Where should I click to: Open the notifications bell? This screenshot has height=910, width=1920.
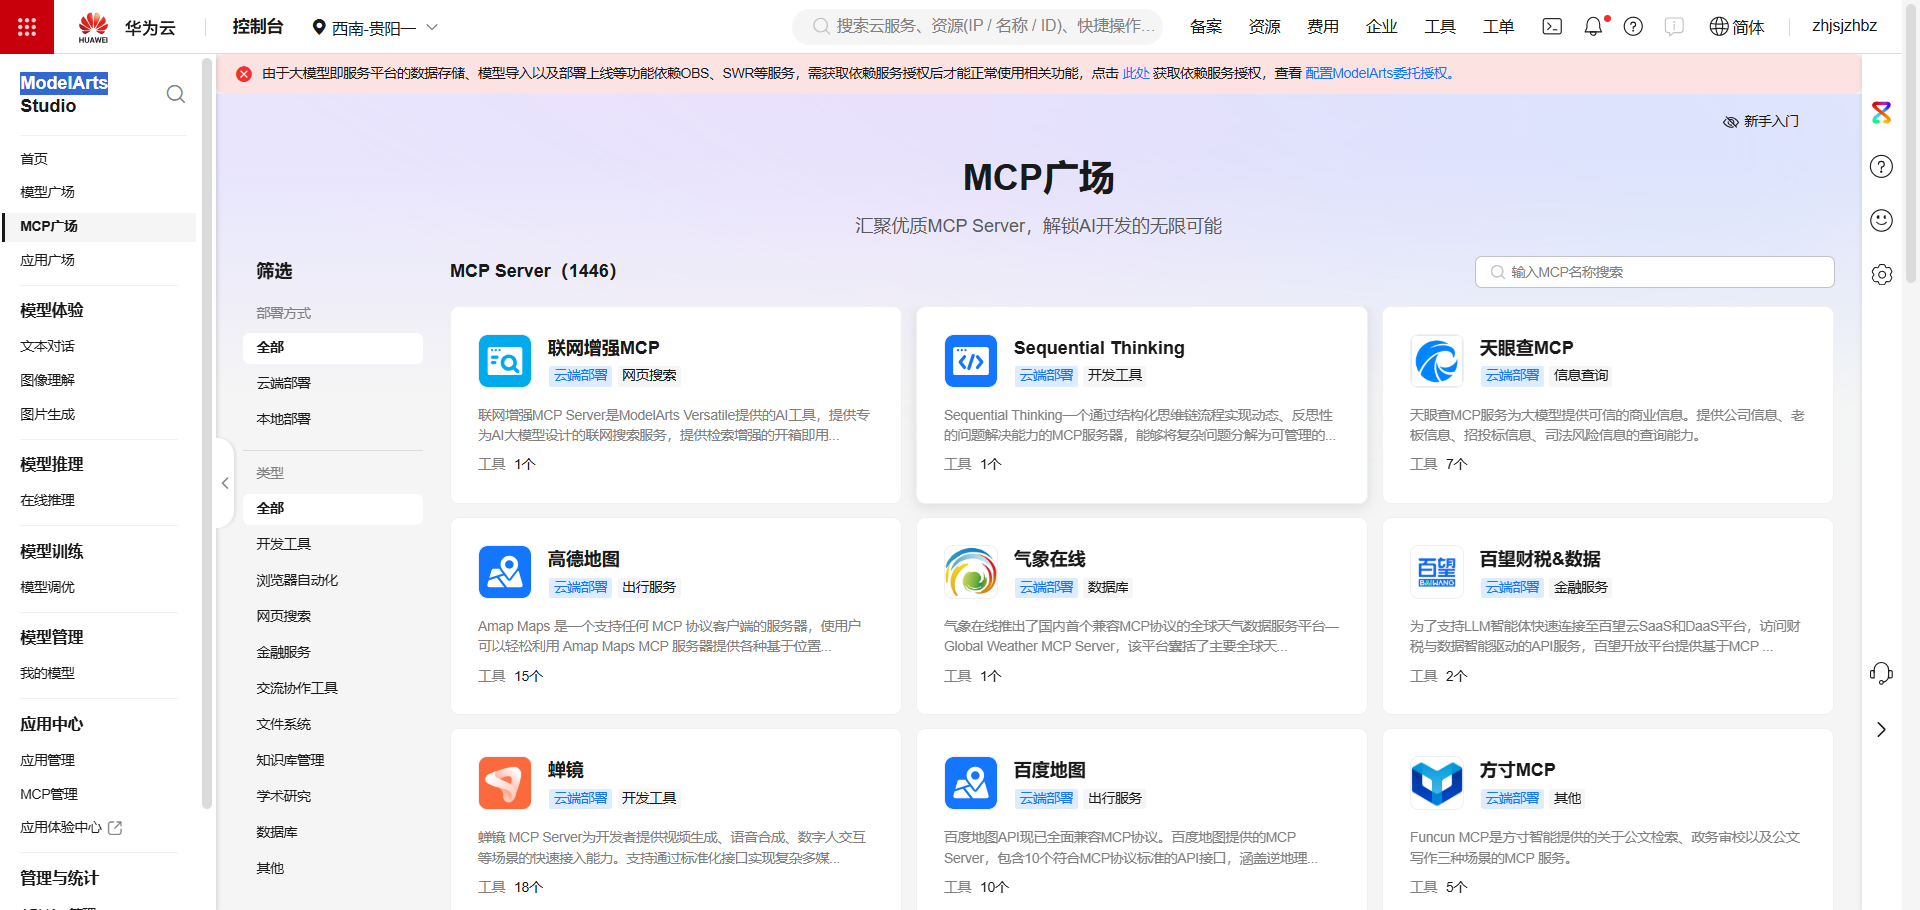(x=1593, y=27)
